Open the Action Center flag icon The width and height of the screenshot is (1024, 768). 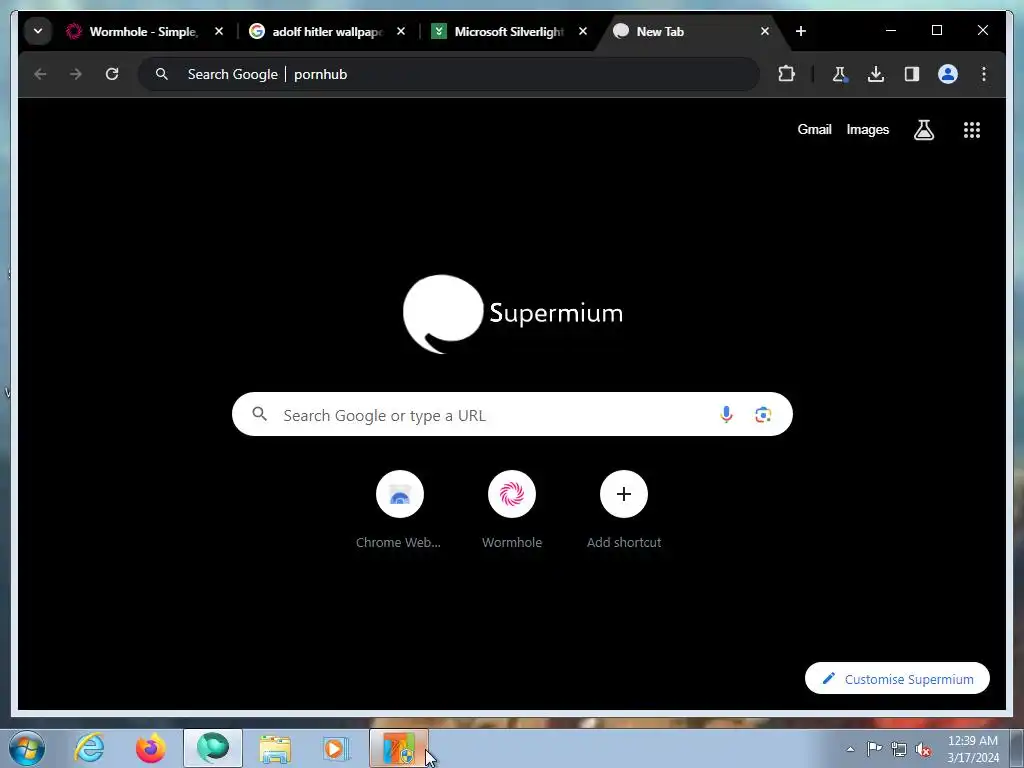(874, 748)
